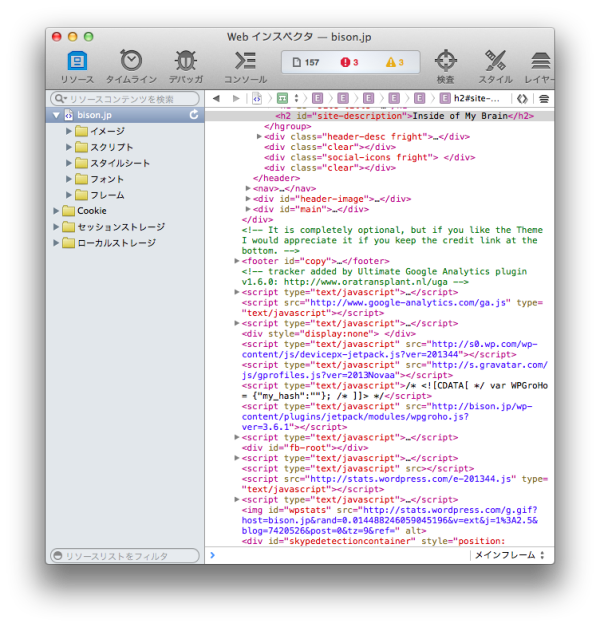Select the closing </hgroup> tag line
Screen dimensions: 600x627
tap(288, 126)
